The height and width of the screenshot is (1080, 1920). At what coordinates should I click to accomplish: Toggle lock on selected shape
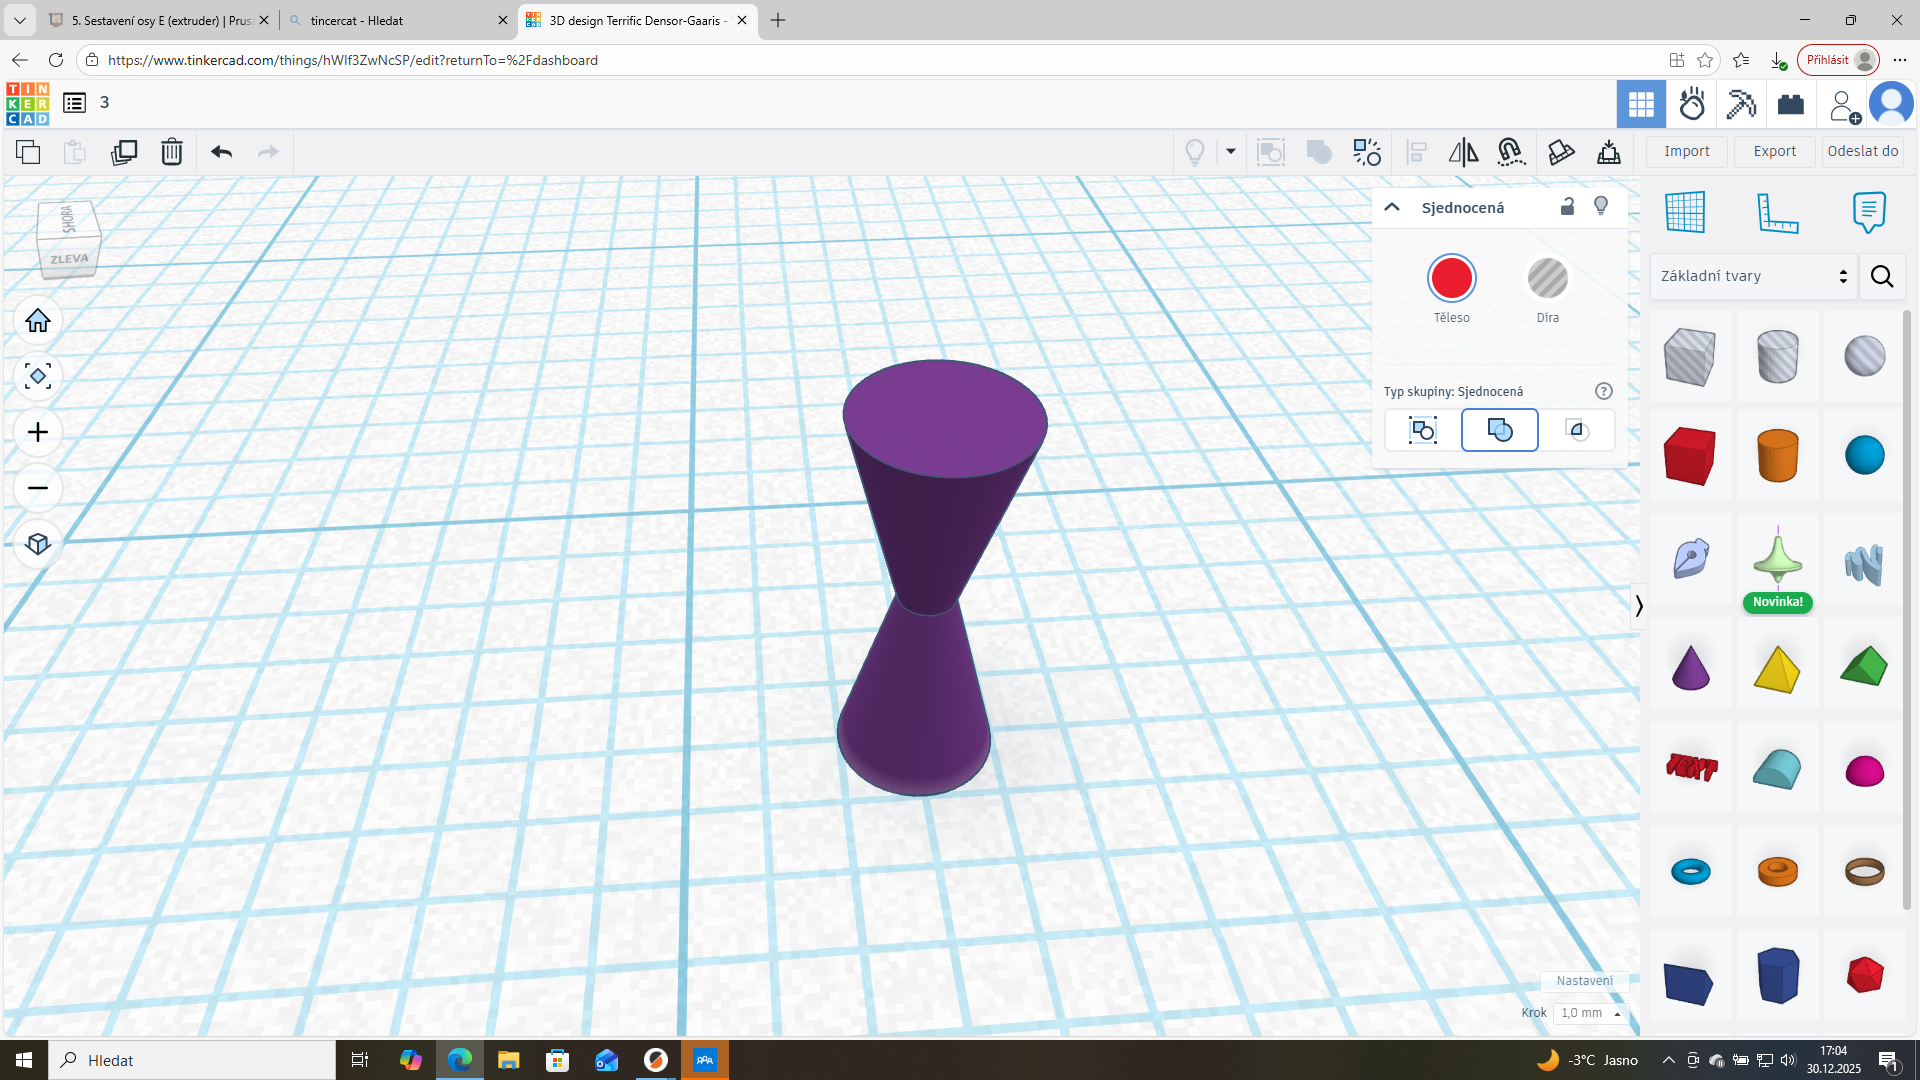point(1567,206)
